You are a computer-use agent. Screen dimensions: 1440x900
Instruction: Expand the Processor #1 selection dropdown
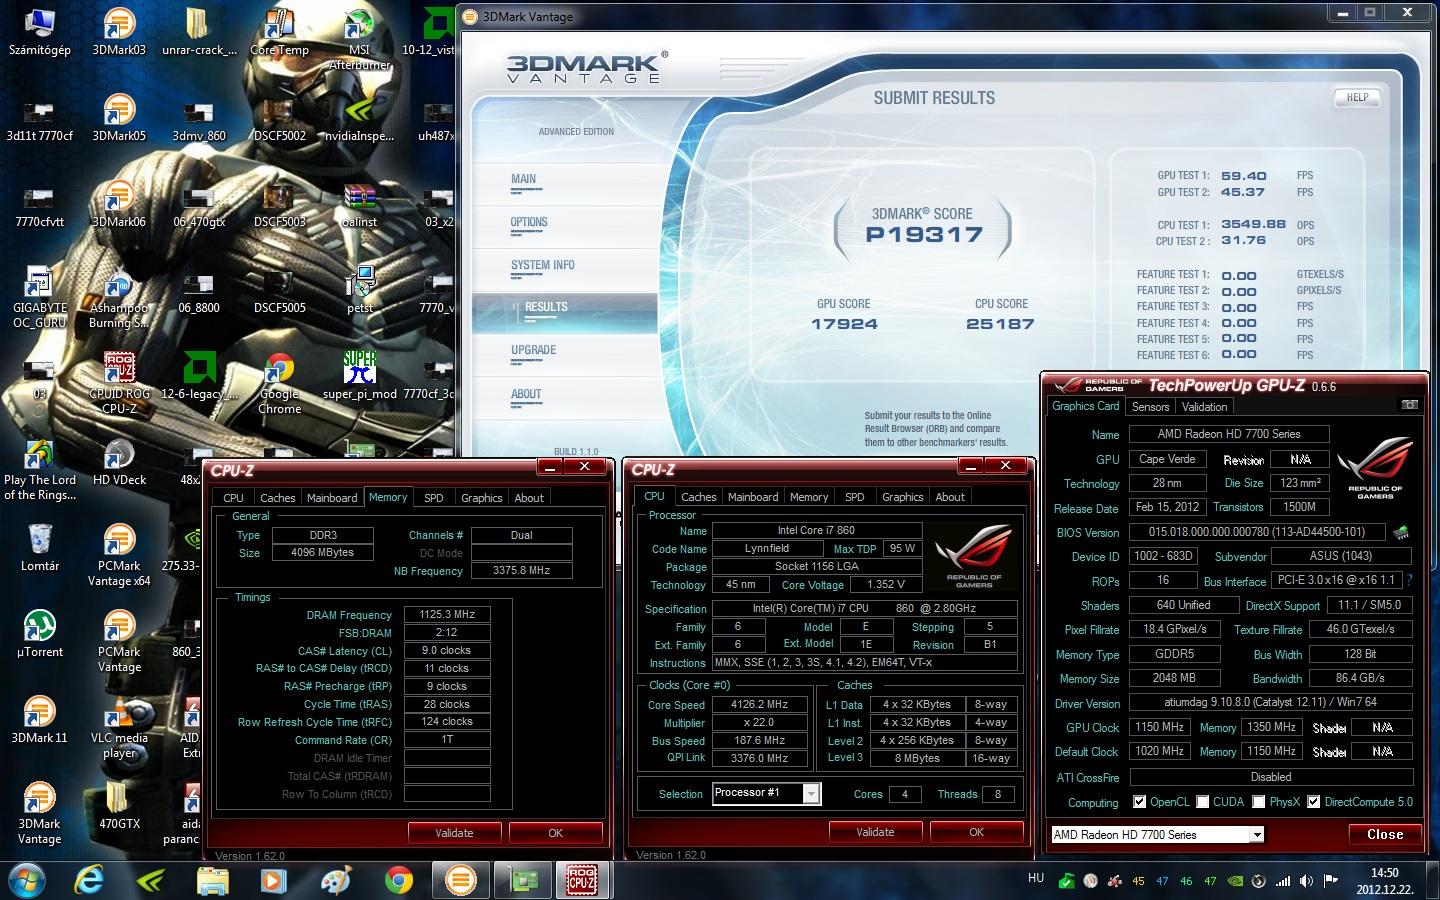[x=811, y=793]
